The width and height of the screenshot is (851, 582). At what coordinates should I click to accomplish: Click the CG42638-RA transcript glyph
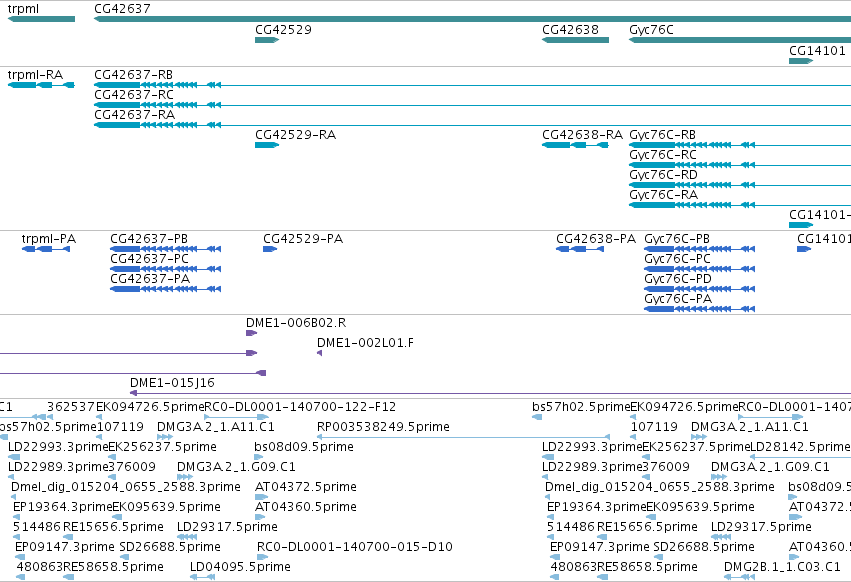click(x=575, y=145)
